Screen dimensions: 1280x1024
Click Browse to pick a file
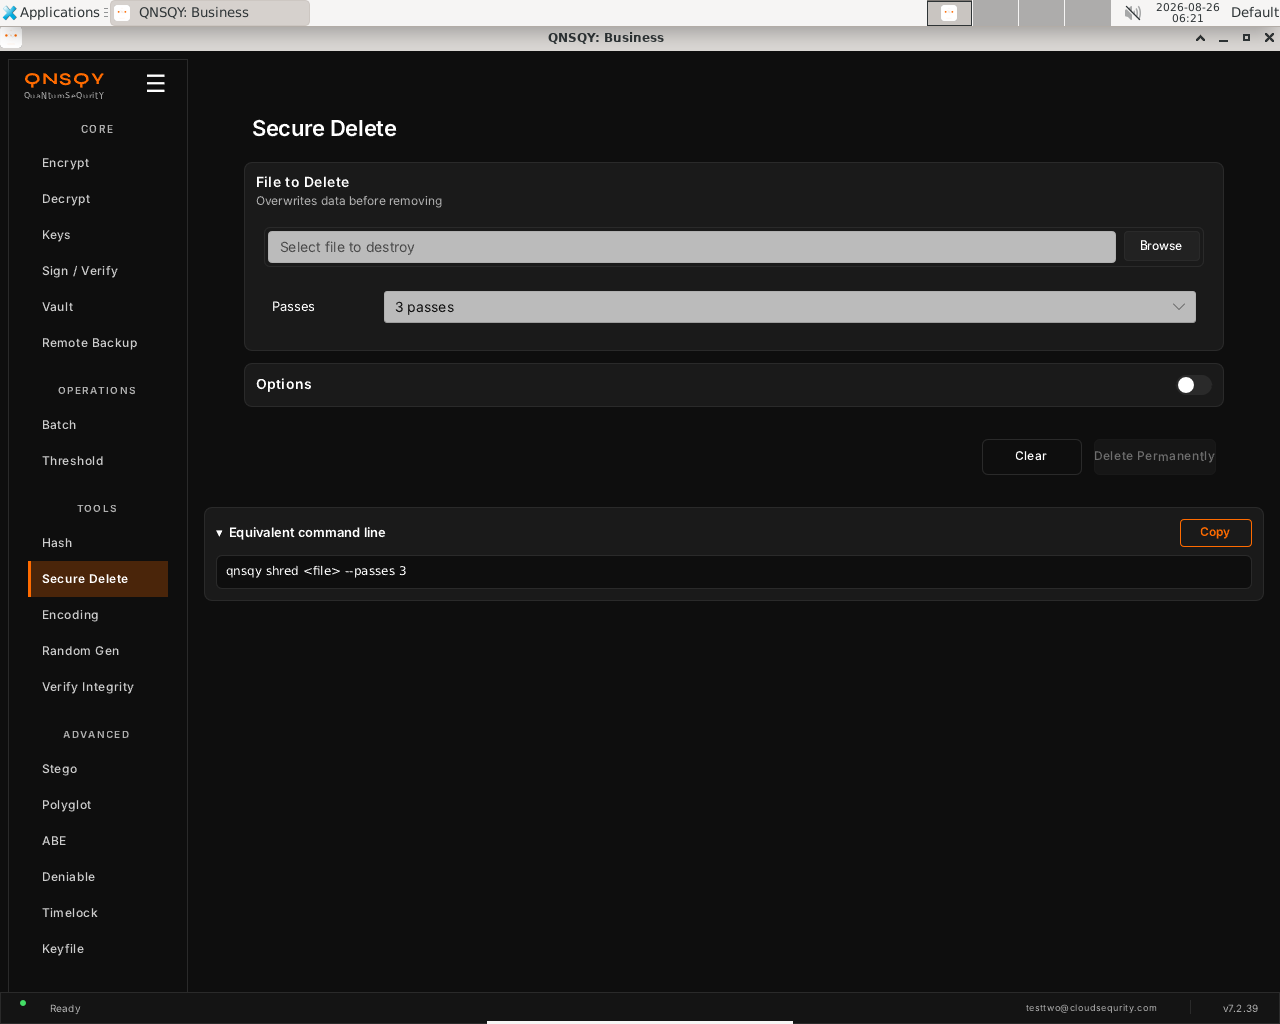1161,246
